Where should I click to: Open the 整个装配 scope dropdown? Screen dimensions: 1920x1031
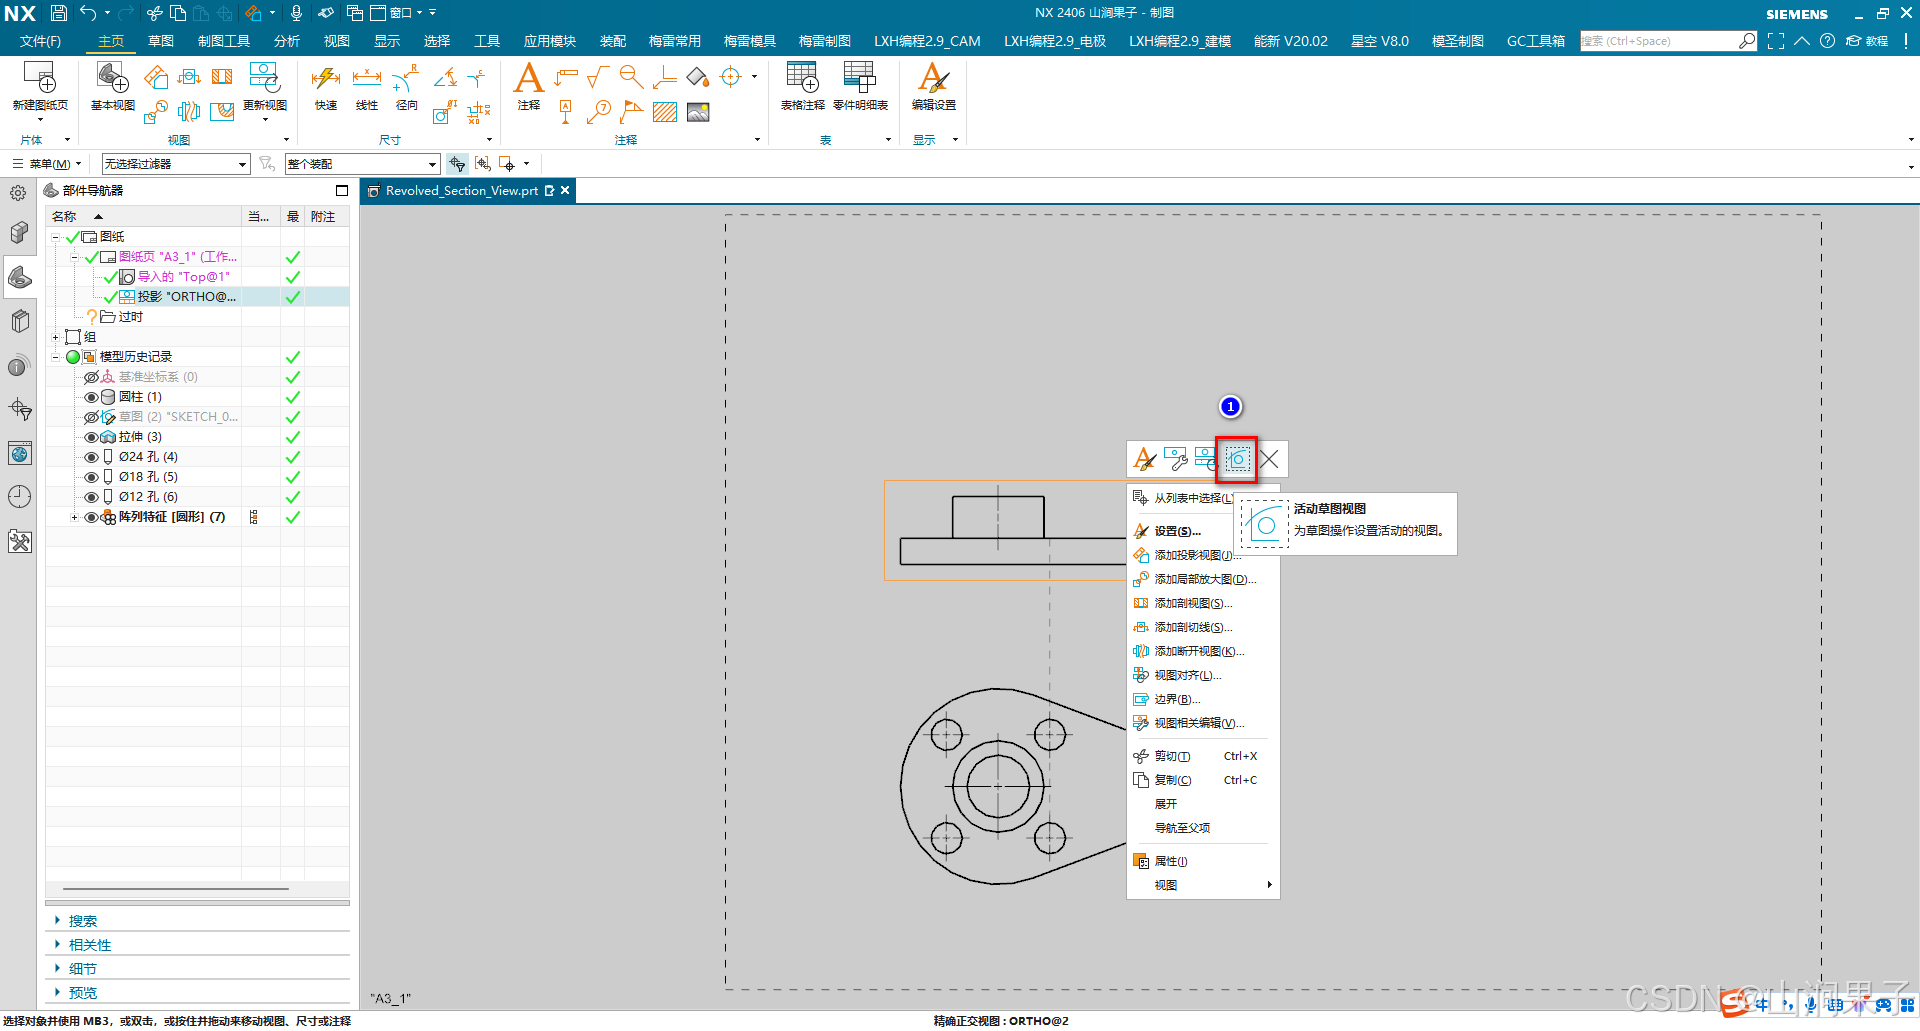coord(362,164)
